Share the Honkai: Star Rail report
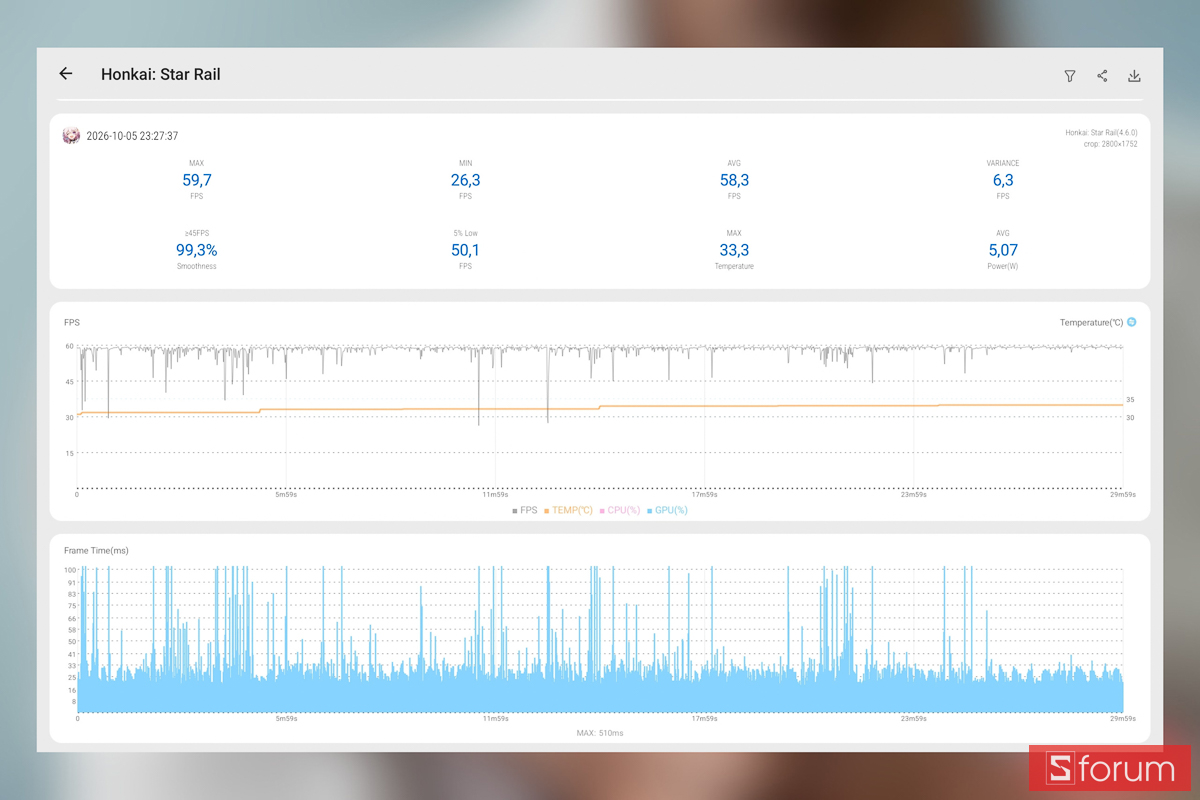The height and width of the screenshot is (800, 1200). [x=1102, y=76]
